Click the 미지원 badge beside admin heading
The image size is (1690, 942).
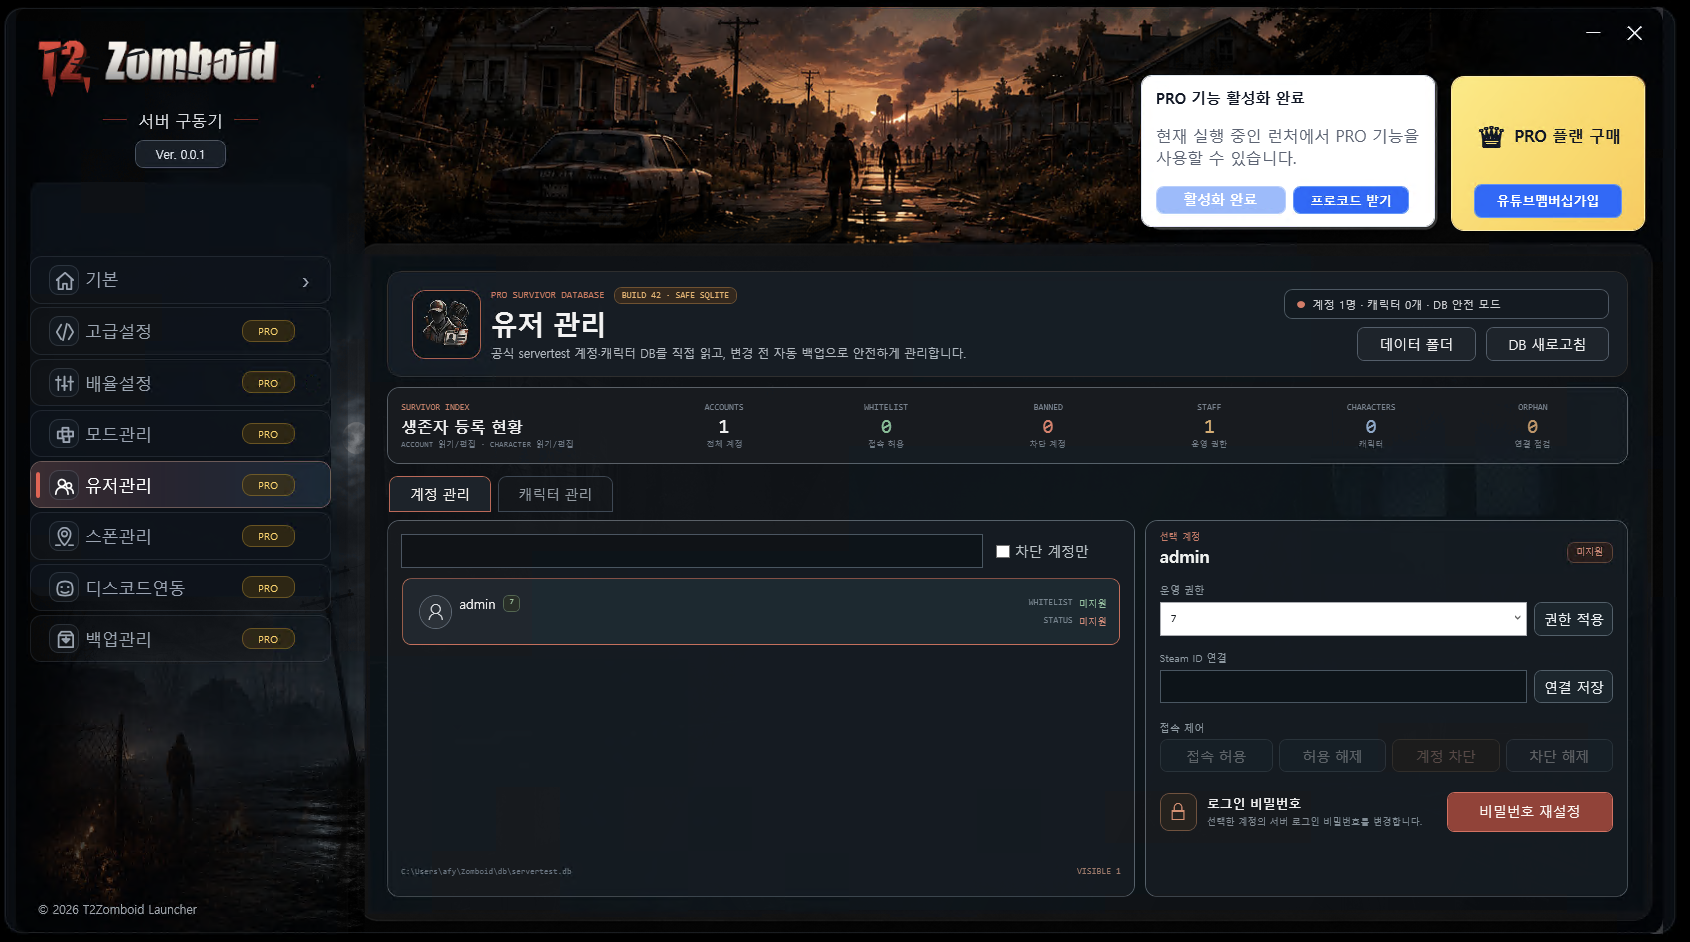click(1589, 552)
